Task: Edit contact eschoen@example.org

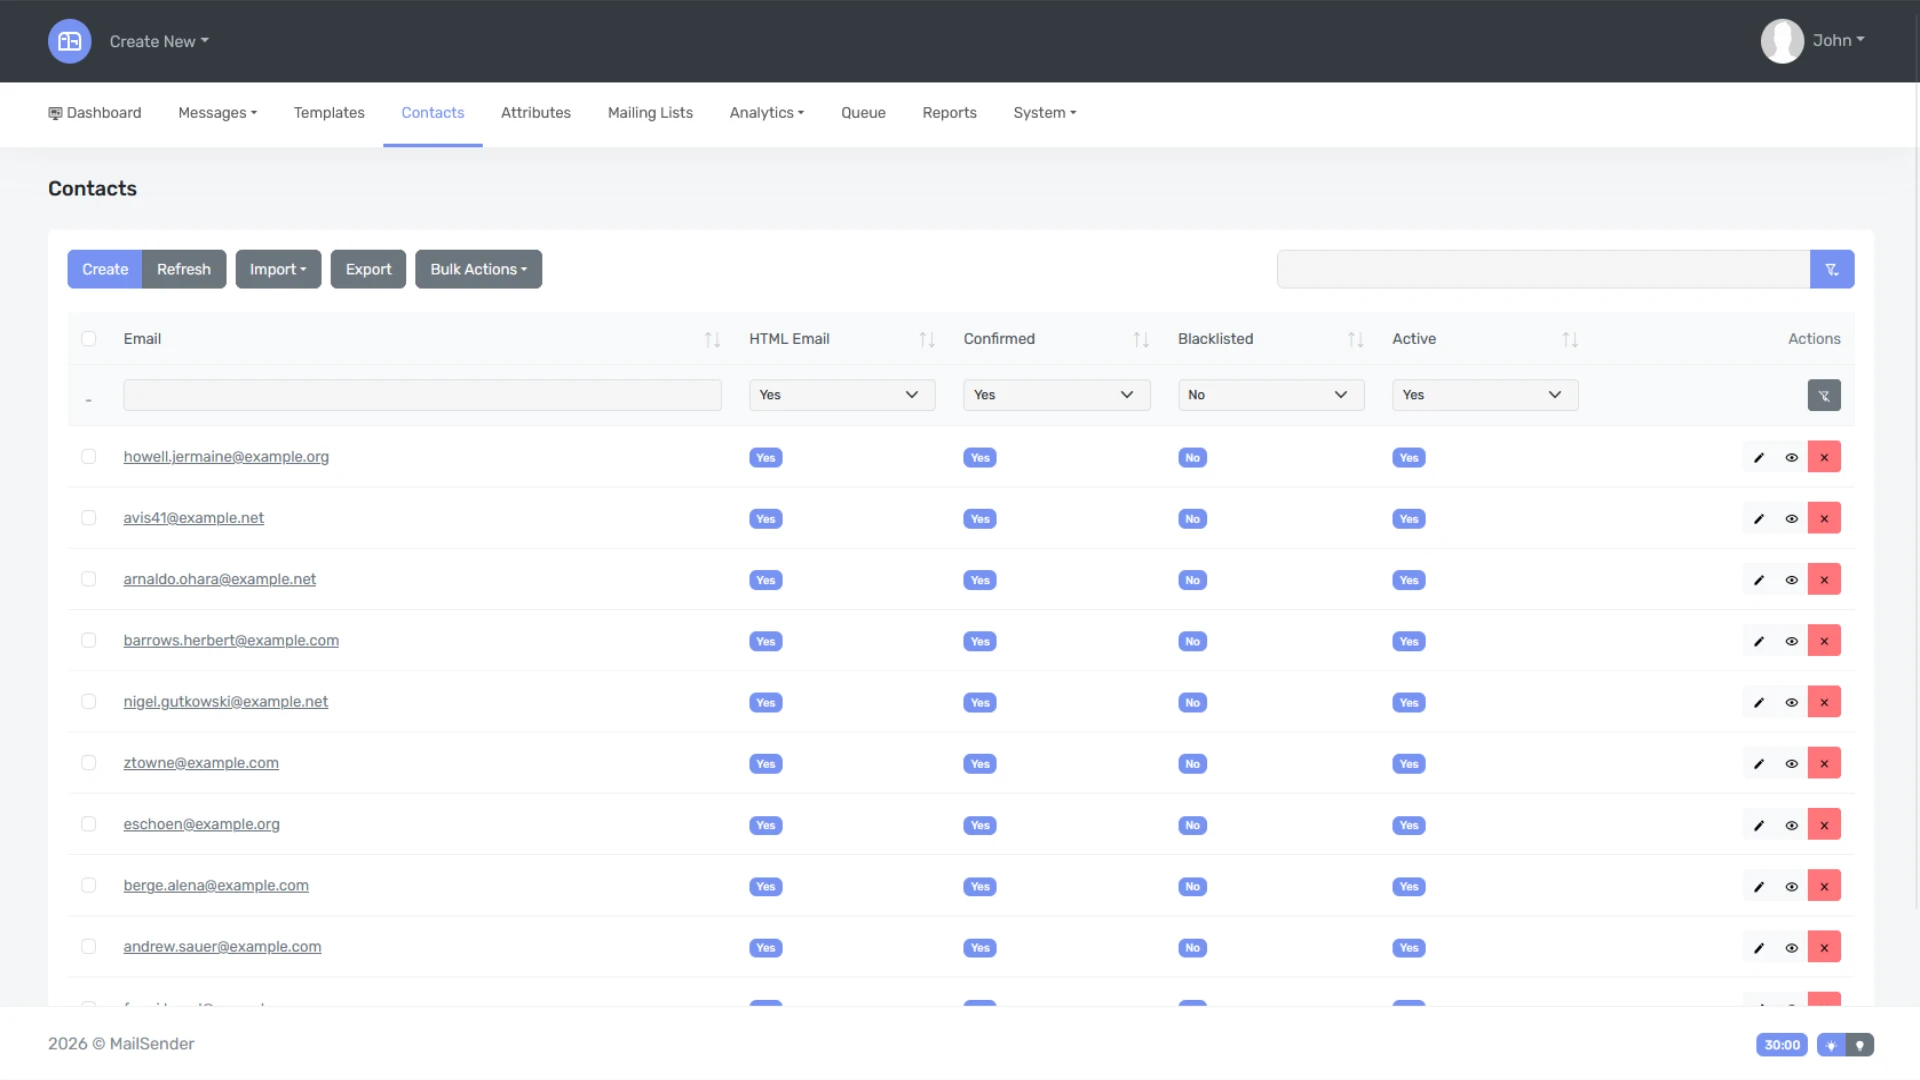Action: click(1758, 824)
